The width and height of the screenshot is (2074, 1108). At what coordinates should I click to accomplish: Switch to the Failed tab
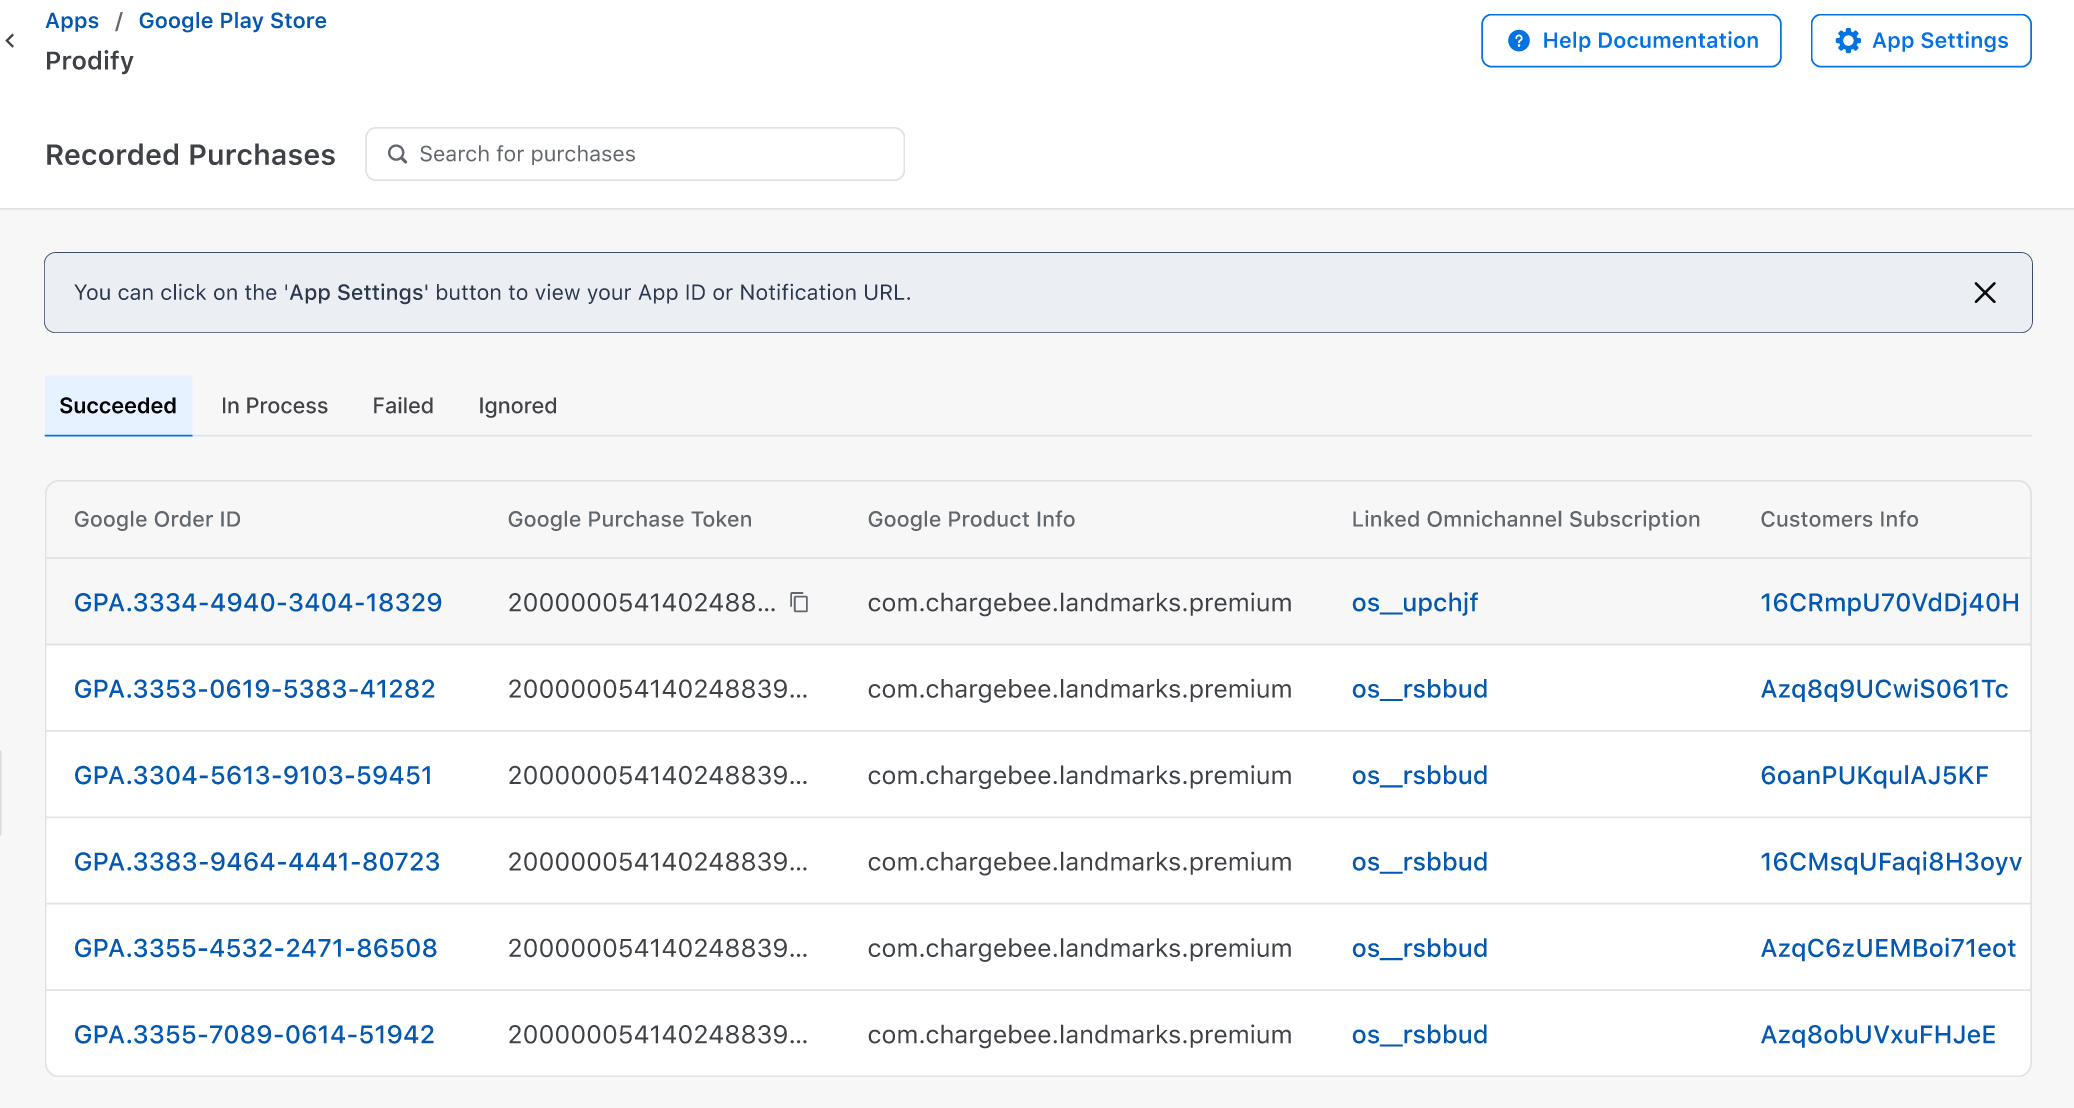click(403, 406)
